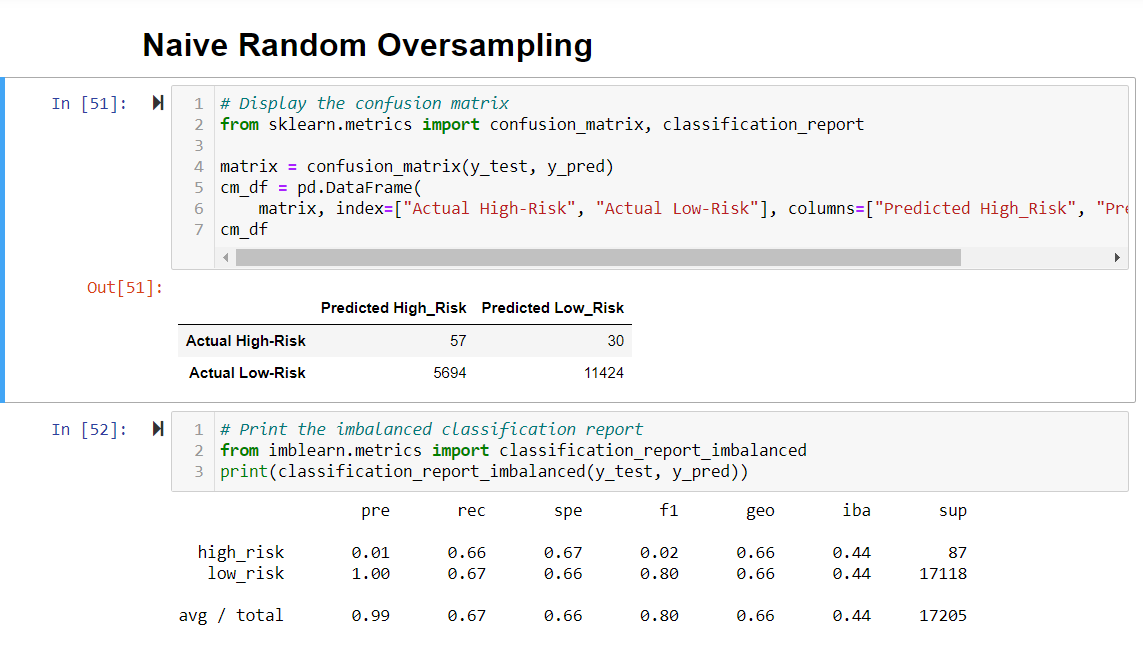Select the active cell highlight bar
Screen dimensions: 1143x645
[x=4, y=240]
